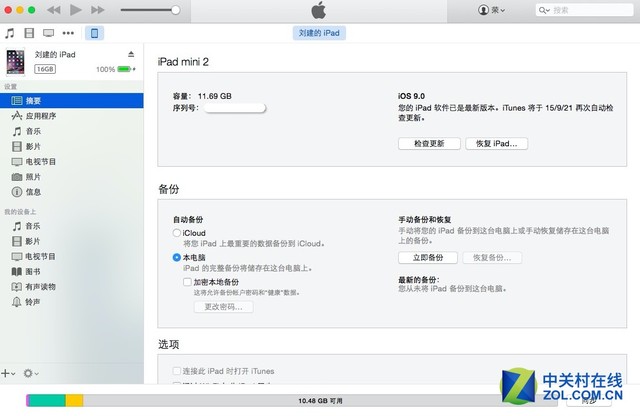Click the 恢复 iPad... button
The width and height of the screenshot is (640, 416).
coord(496,143)
